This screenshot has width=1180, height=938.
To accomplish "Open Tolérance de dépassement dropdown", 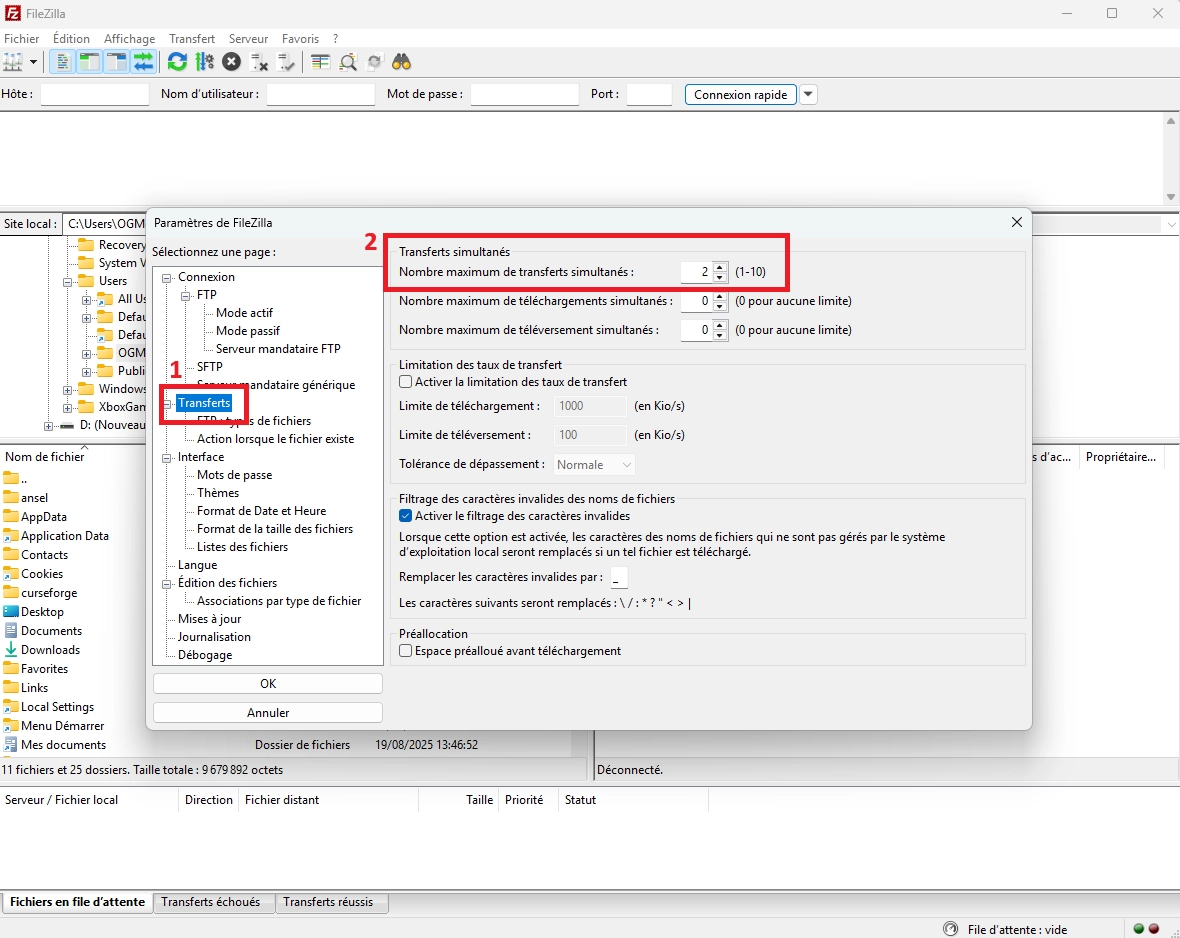I will (x=595, y=464).
